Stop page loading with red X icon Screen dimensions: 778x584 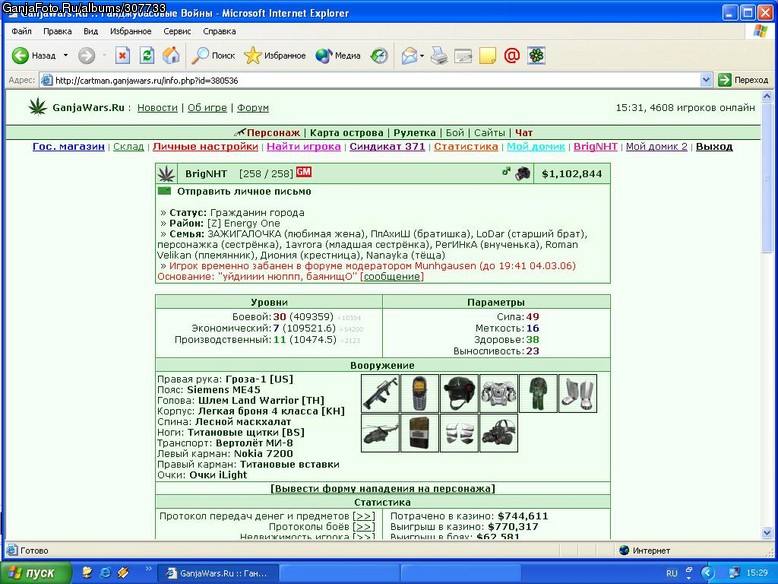tap(123, 55)
